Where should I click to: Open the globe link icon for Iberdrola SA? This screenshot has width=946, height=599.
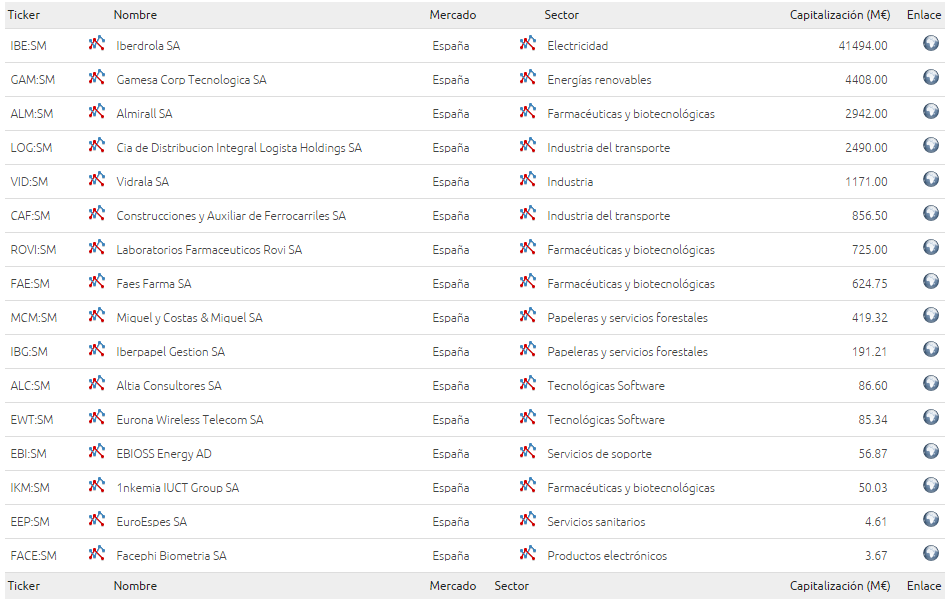click(931, 43)
